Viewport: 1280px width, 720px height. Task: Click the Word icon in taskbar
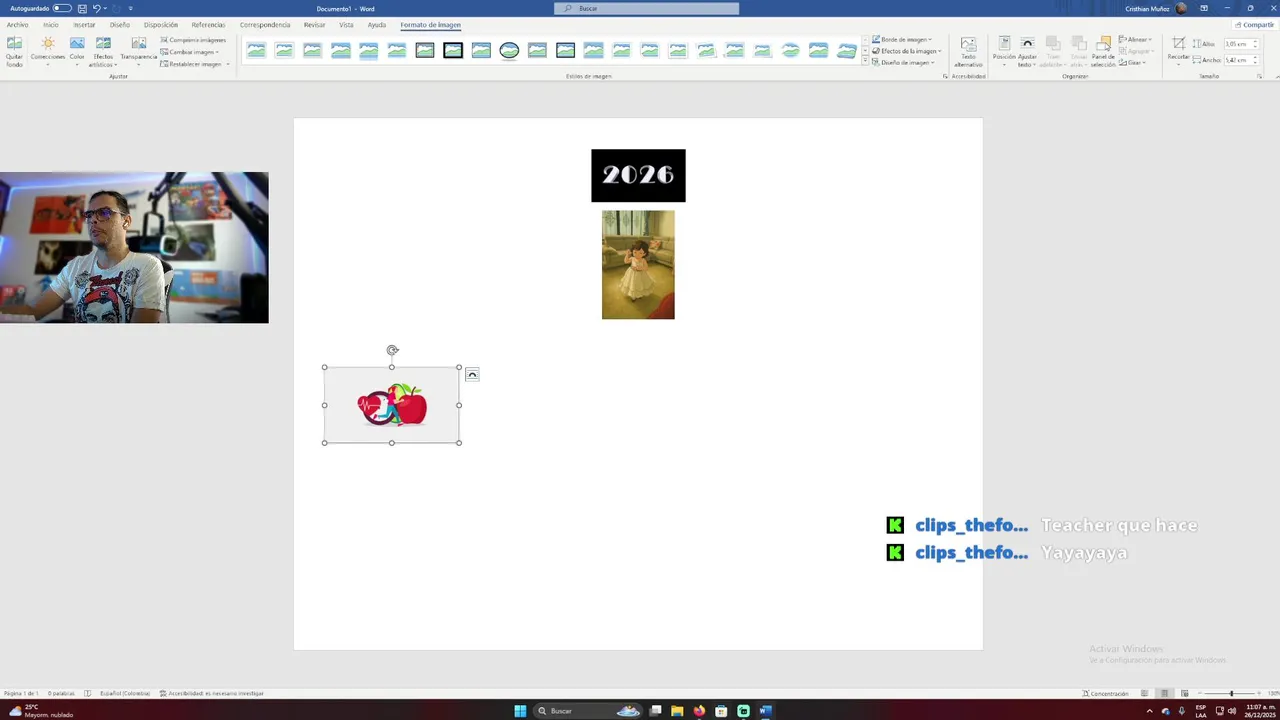pyautogui.click(x=765, y=711)
